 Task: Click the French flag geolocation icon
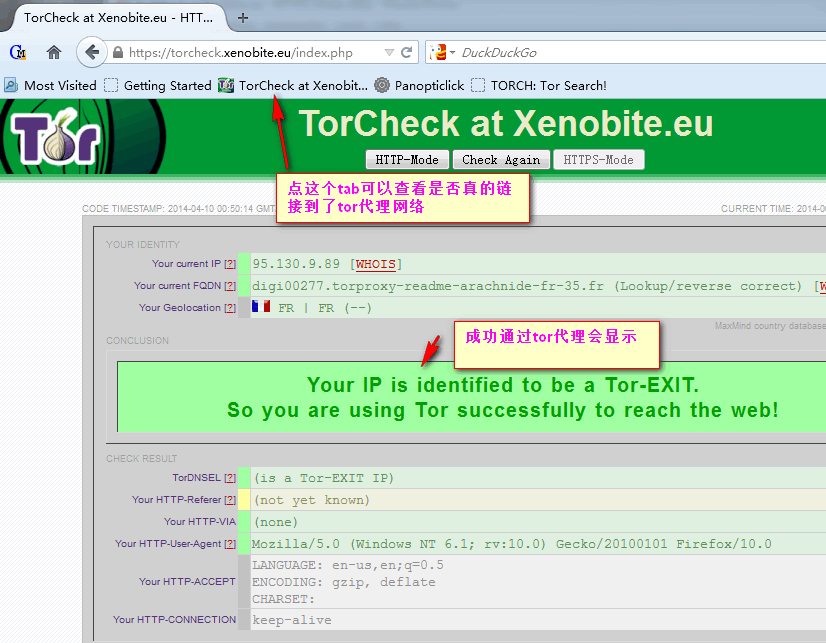tap(261, 306)
